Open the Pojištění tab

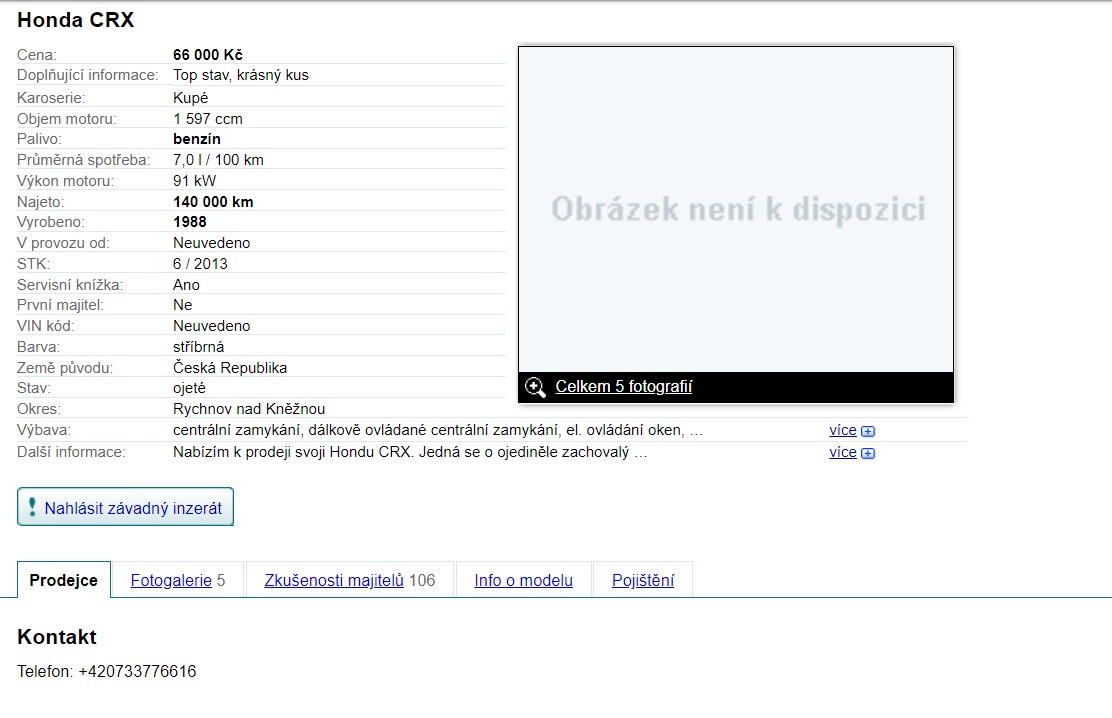[643, 580]
